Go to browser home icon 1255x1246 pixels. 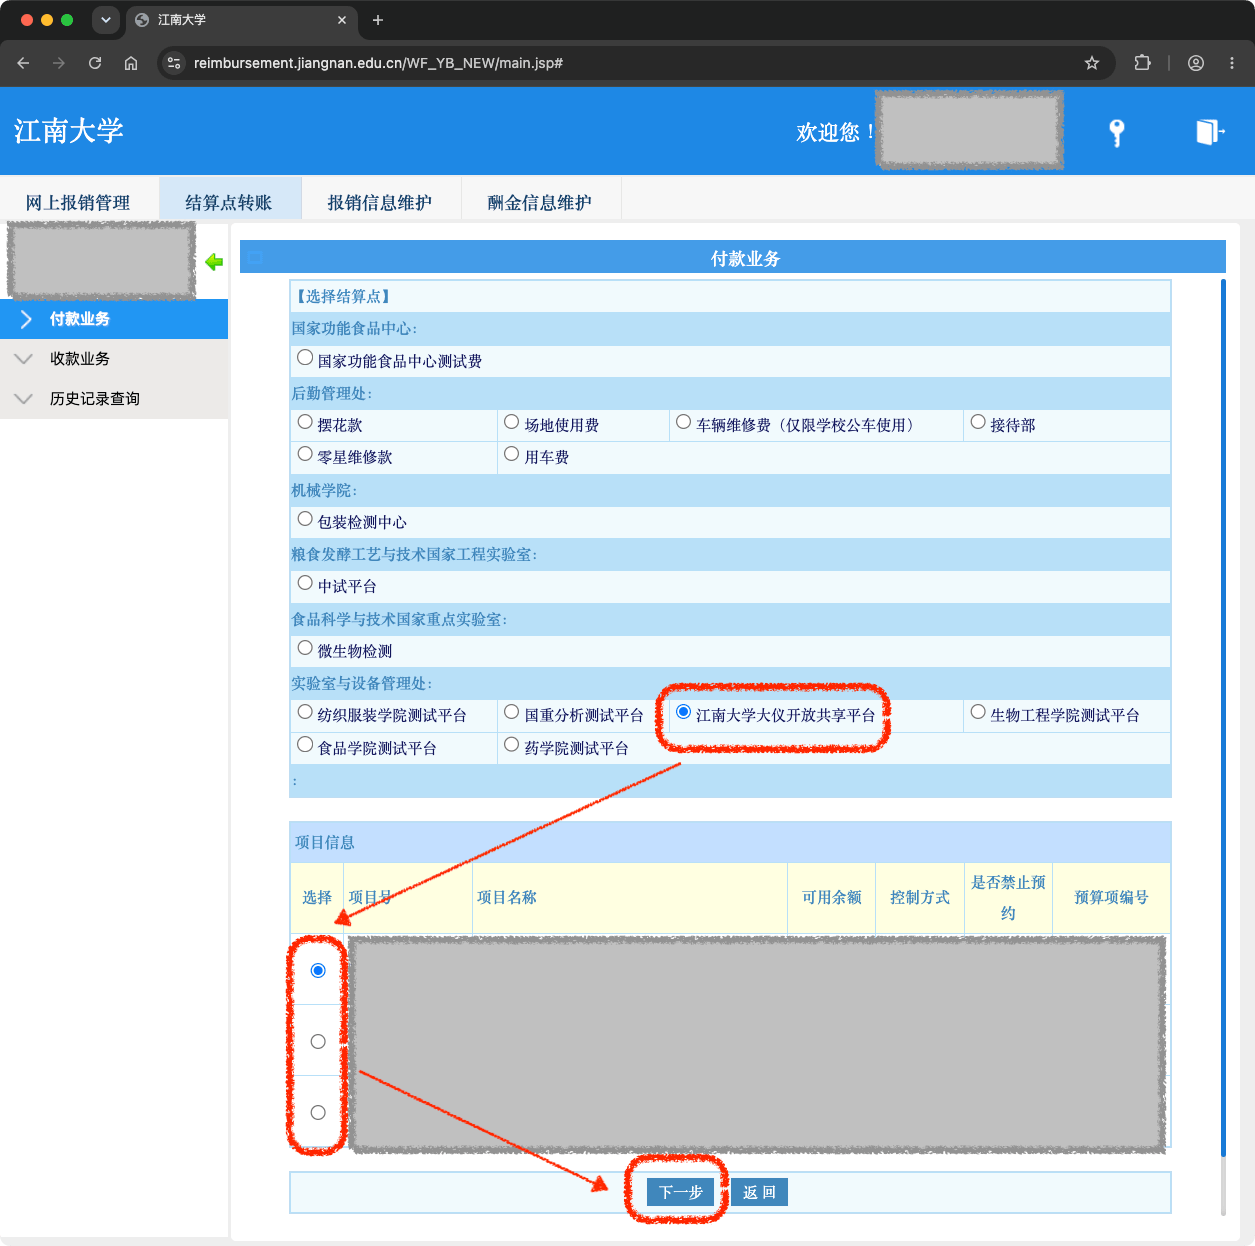(x=131, y=63)
